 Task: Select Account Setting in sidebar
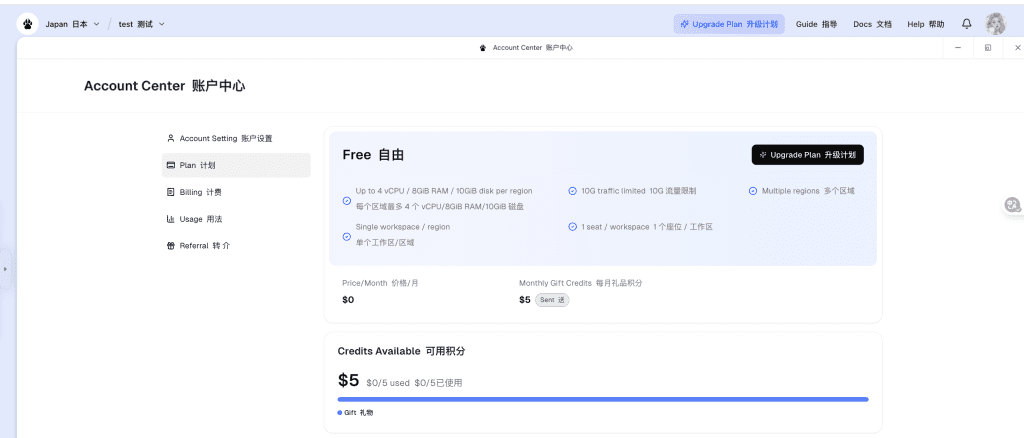236,138
